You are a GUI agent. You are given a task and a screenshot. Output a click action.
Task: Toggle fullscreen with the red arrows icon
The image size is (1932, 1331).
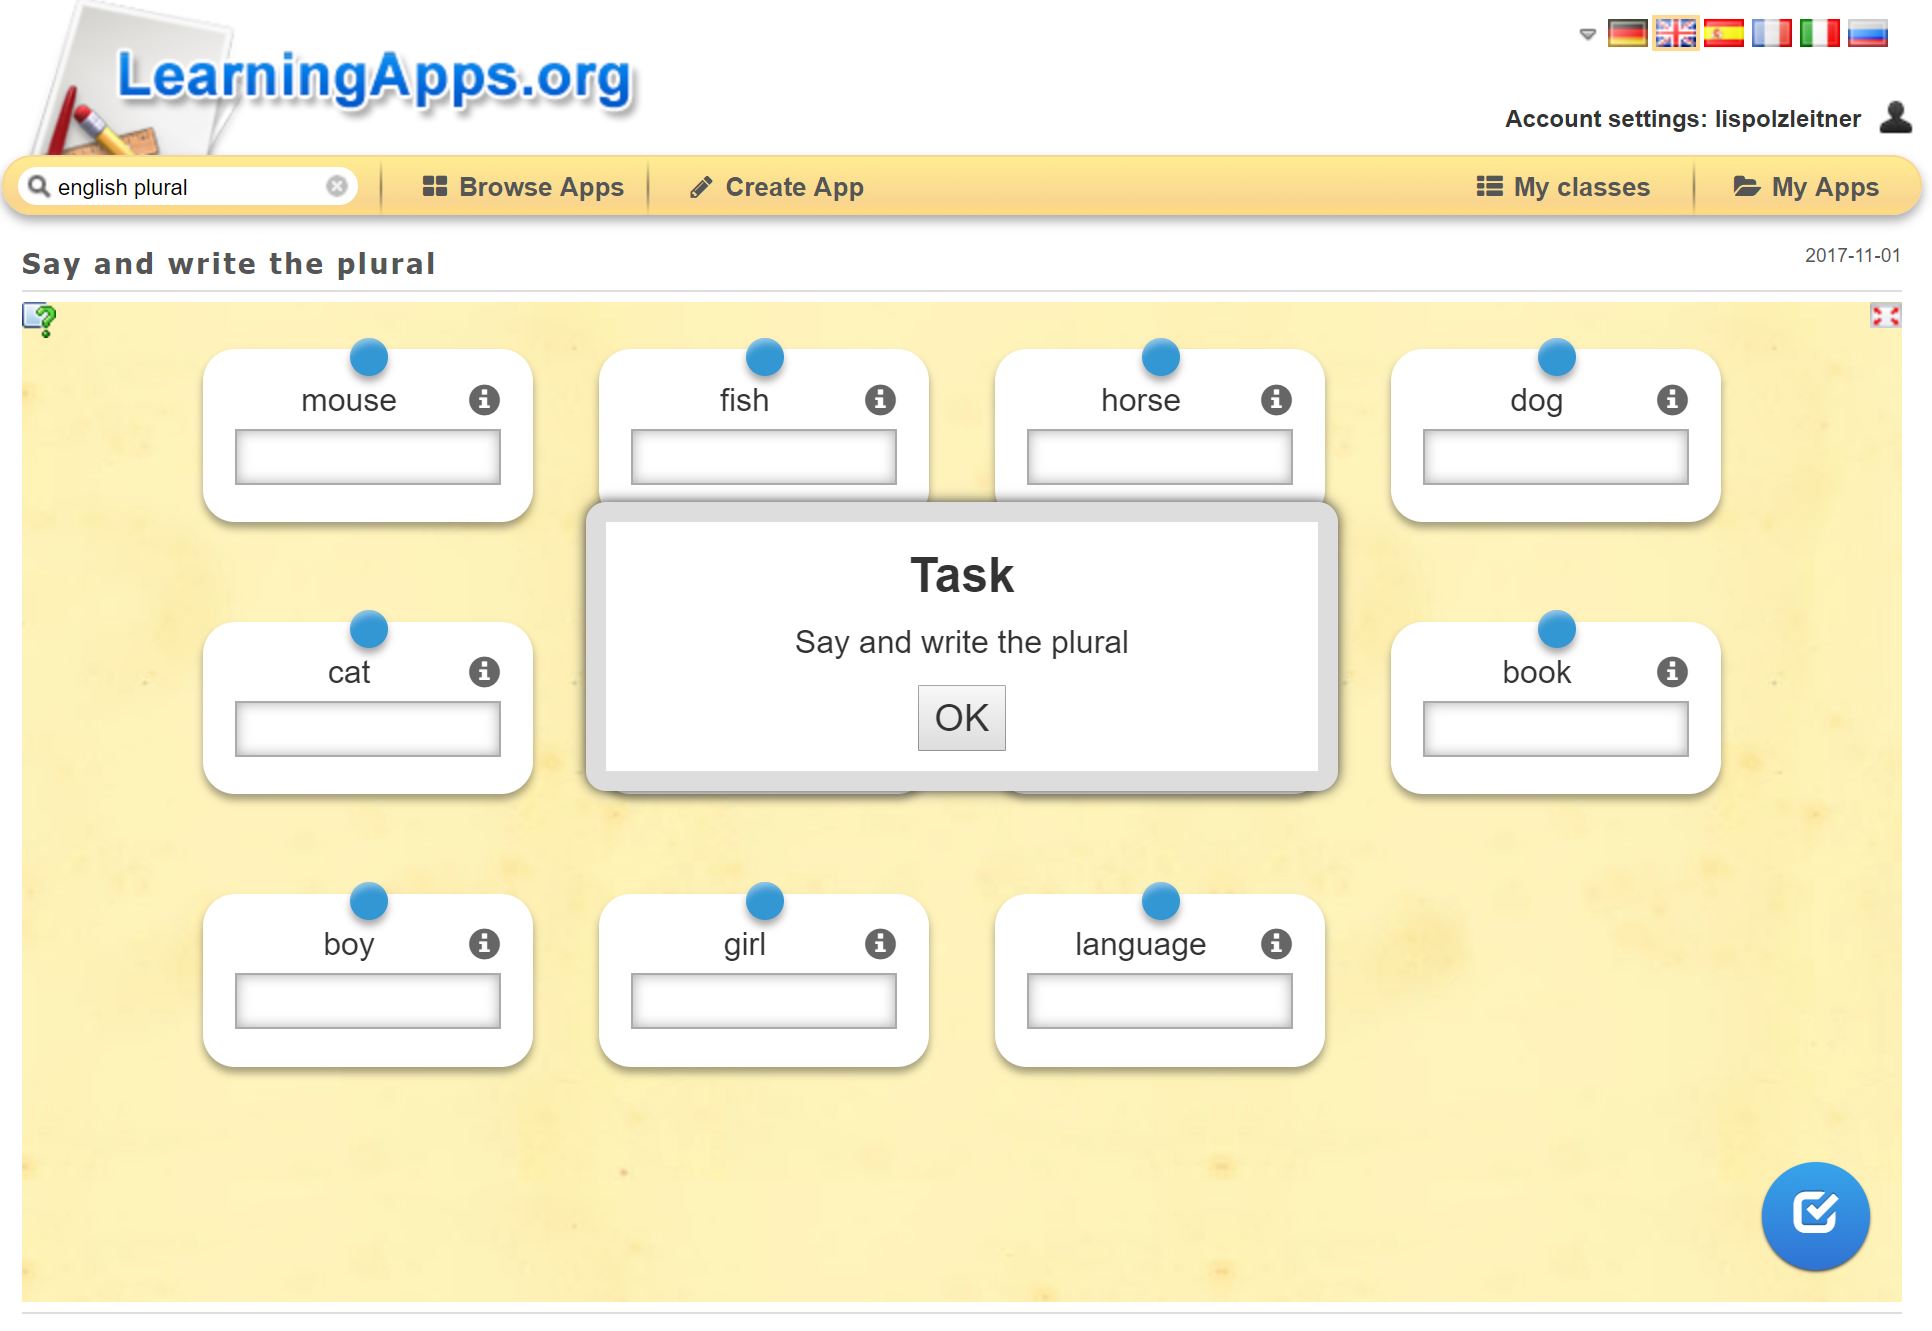(1885, 317)
